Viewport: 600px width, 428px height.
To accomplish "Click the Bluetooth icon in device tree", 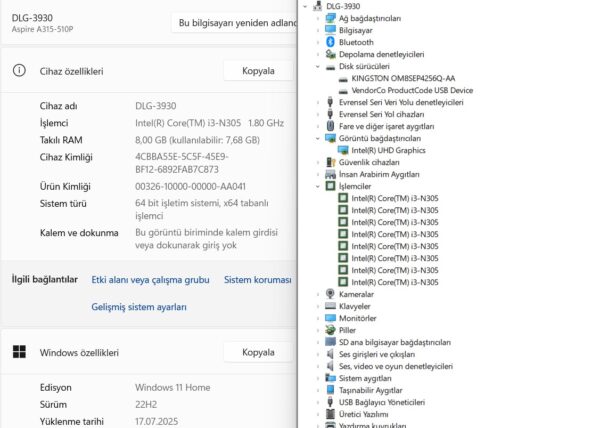I will 331,42.
